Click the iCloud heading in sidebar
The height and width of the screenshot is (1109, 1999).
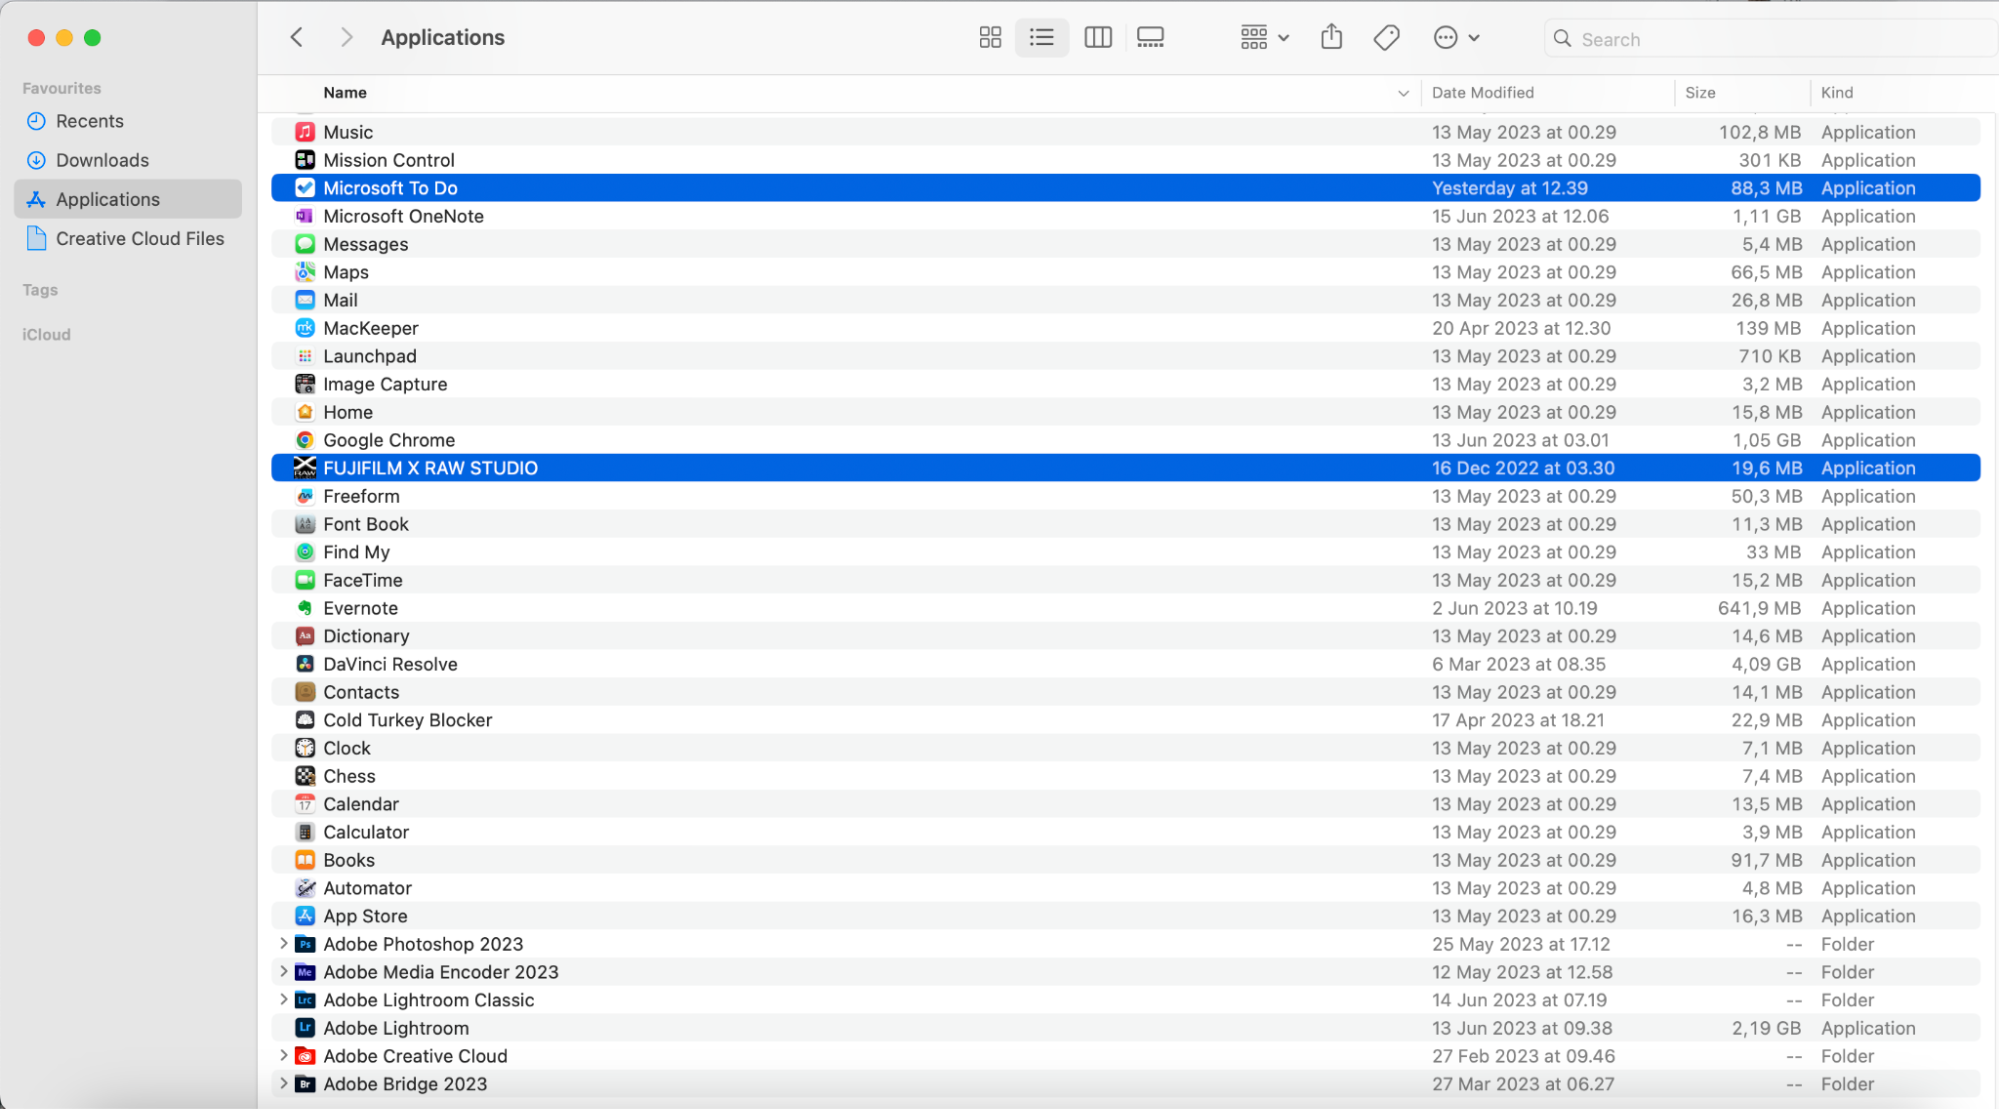click(x=46, y=335)
